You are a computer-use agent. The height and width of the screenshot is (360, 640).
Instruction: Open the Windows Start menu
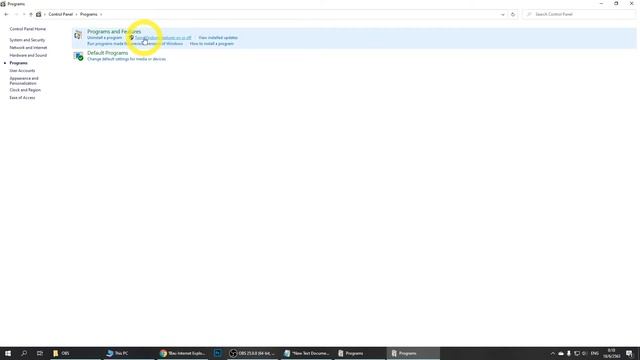pyautogui.click(x=8, y=353)
